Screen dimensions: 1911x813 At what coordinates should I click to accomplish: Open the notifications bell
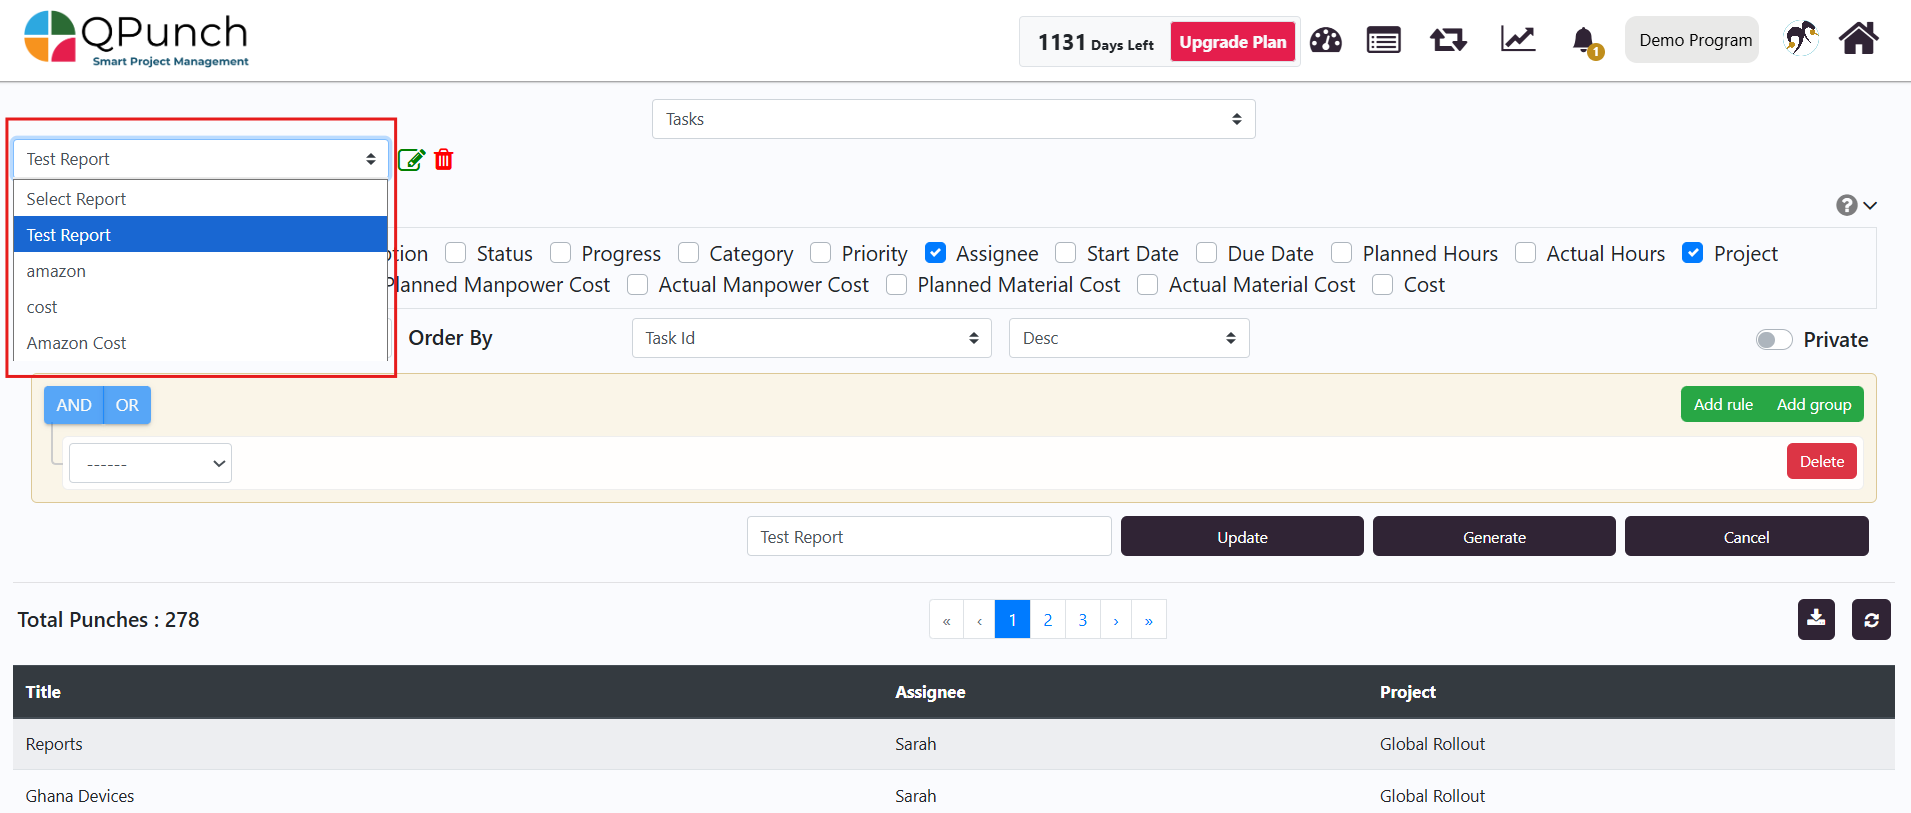1583,41
